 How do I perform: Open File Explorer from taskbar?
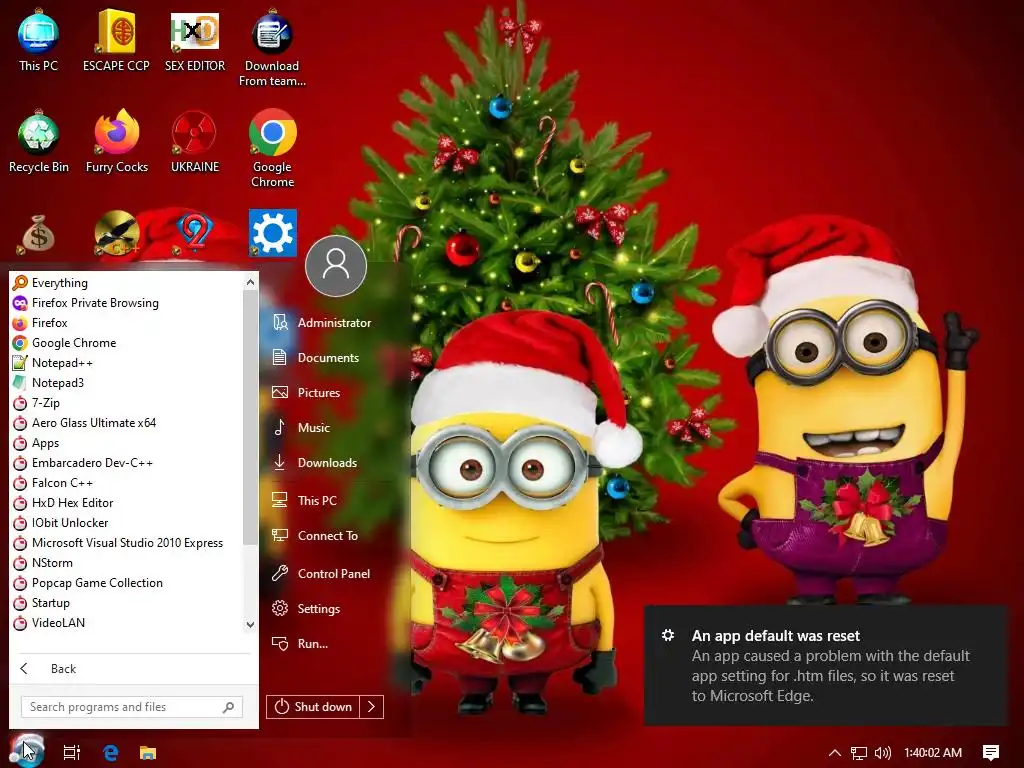(x=148, y=752)
